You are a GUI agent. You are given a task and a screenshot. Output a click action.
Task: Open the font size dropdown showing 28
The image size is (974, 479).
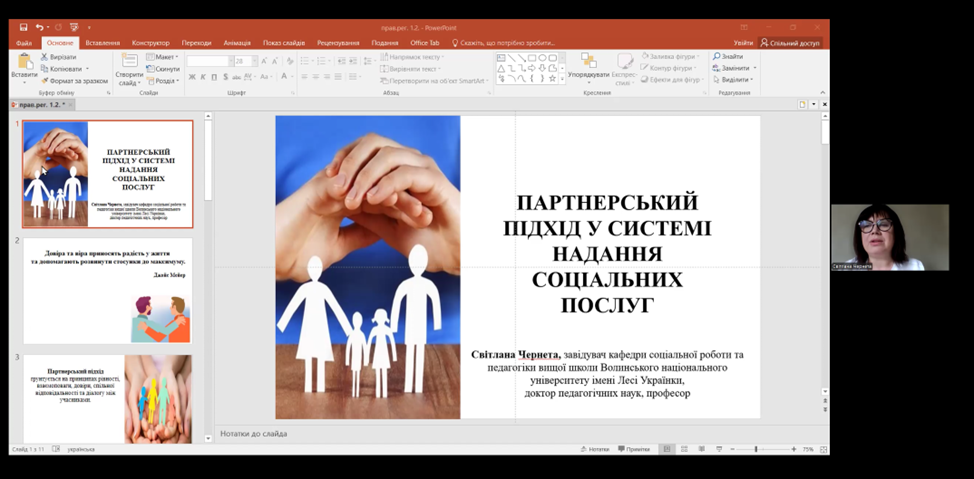point(252,61)
